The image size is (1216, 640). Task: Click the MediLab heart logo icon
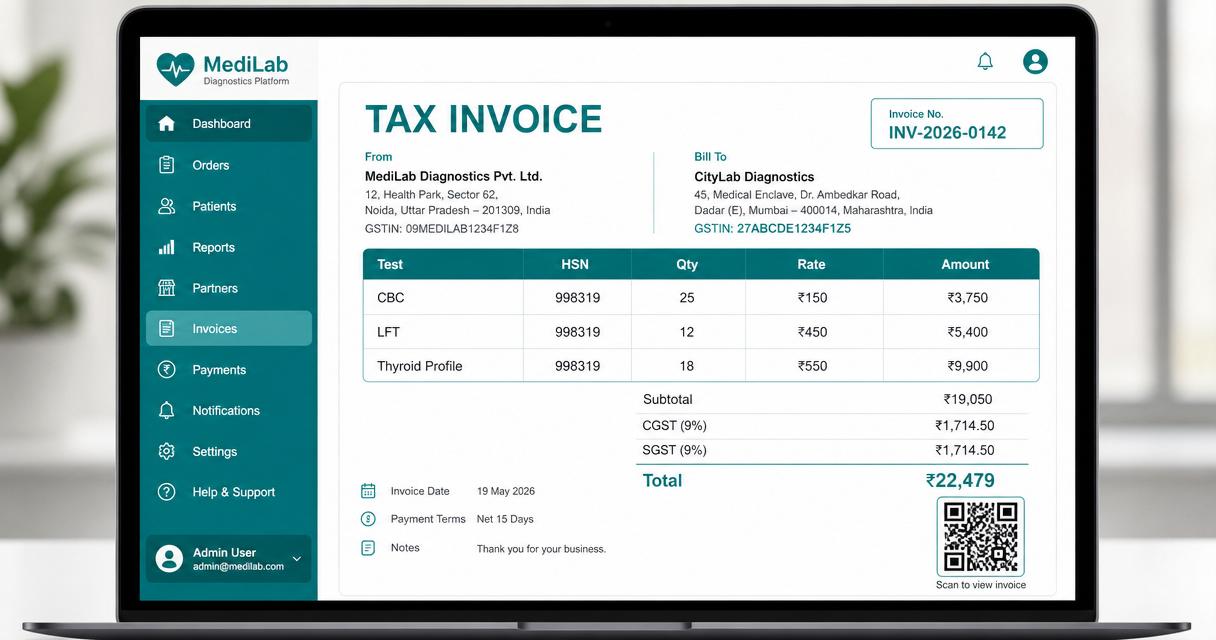(175, 68)
